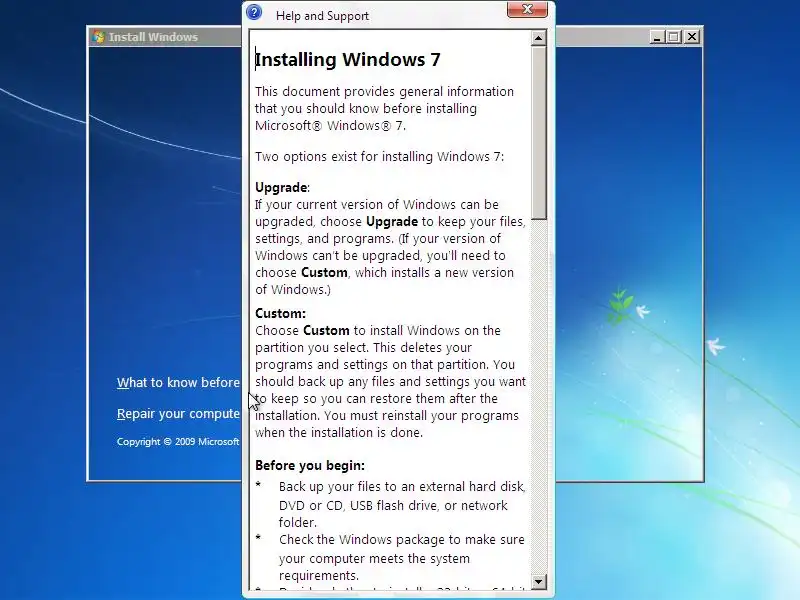Viewport: 800px width, 600px height.
Task: Open 'What to know before' link in Install Windows
Action: [178, 382]
